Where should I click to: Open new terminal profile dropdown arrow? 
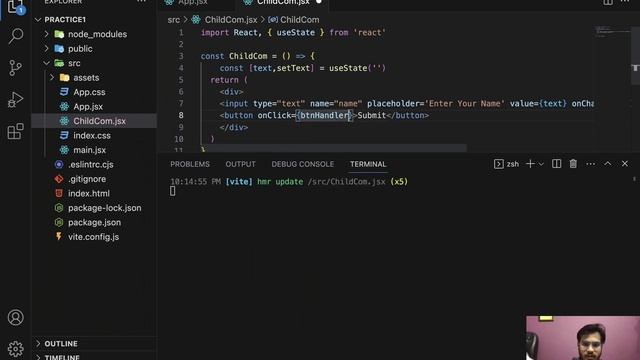tap(541, 164)
